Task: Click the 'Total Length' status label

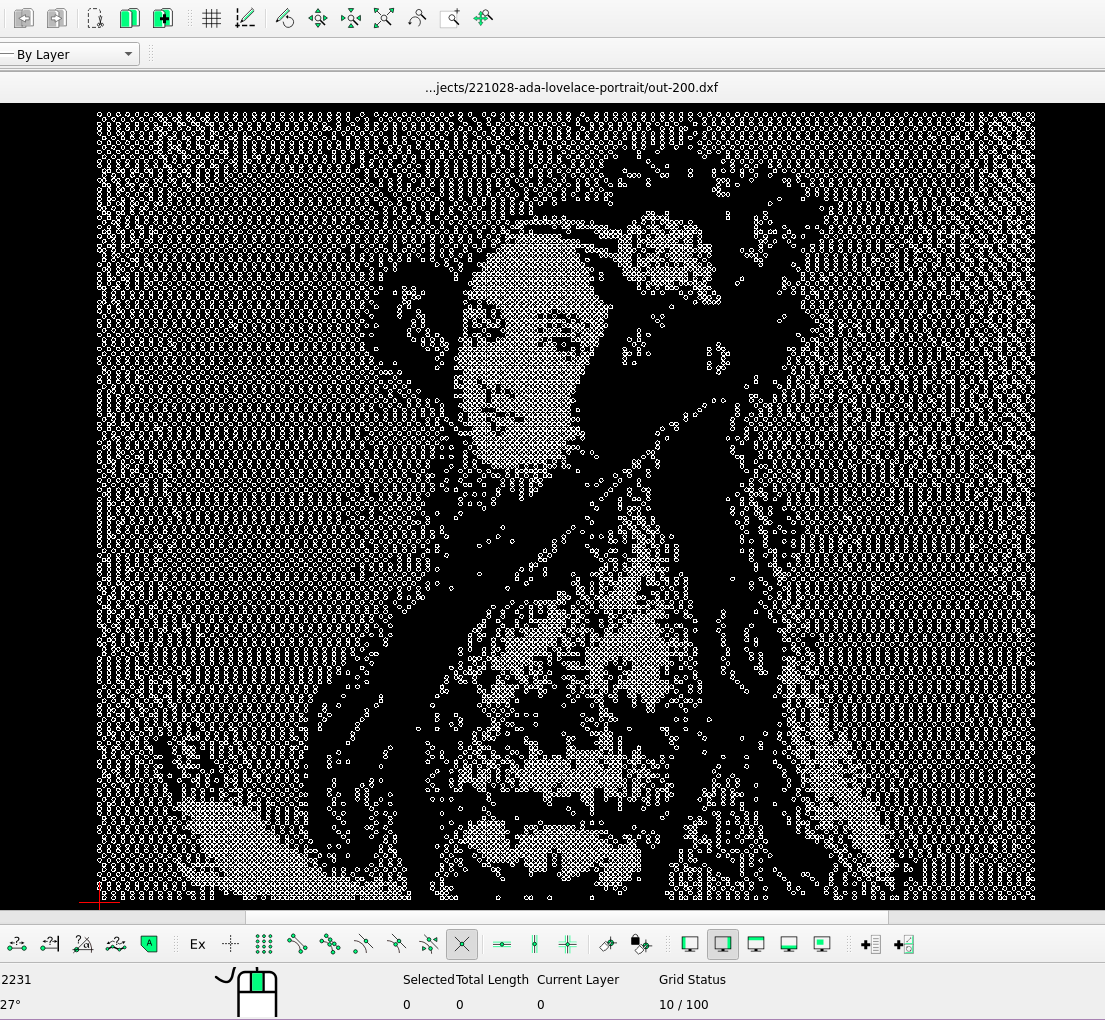Action: (x=492, y=979)
